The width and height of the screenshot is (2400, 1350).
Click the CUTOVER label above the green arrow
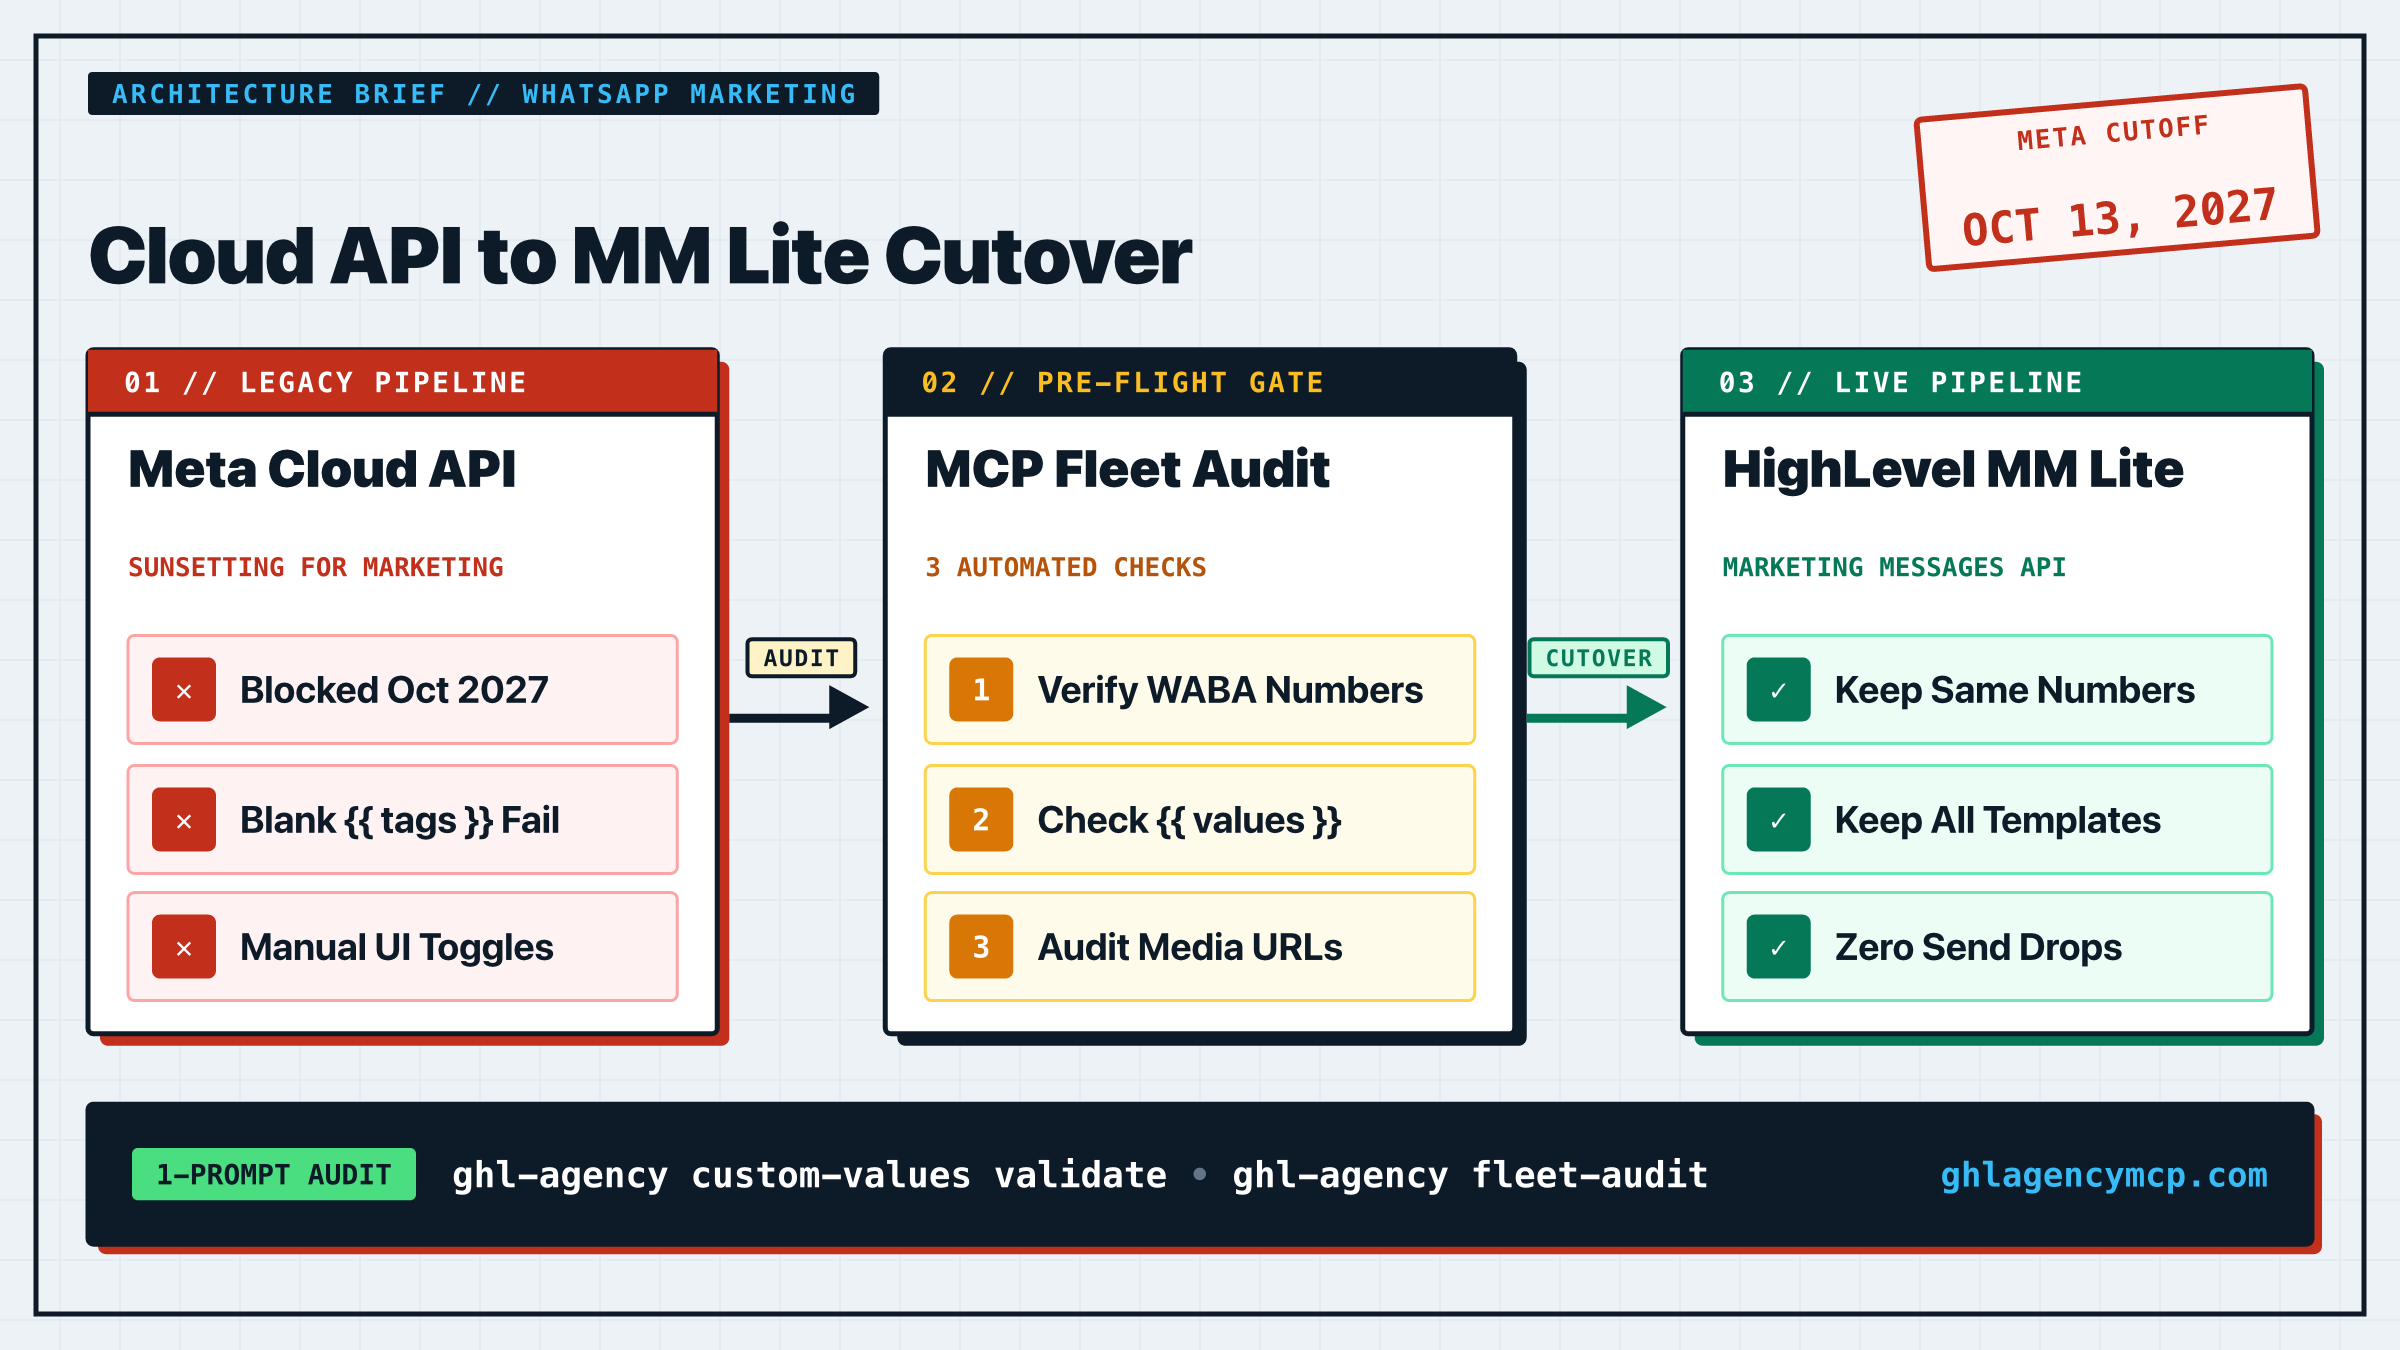tap(1599, 658)
